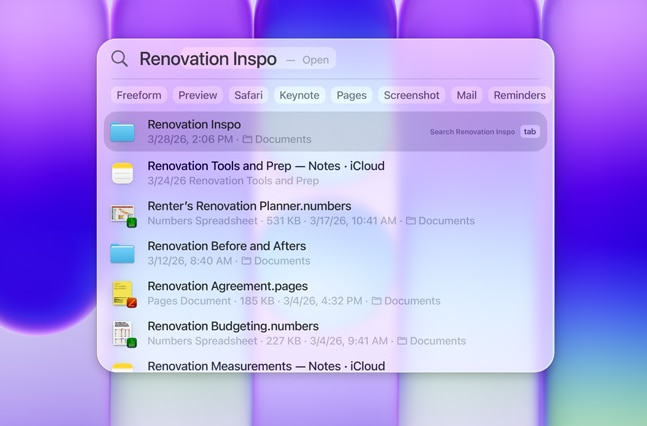The image size is (647, 426).
Task: Click the Renovation Measurements Notes icon
Action: 123,366
